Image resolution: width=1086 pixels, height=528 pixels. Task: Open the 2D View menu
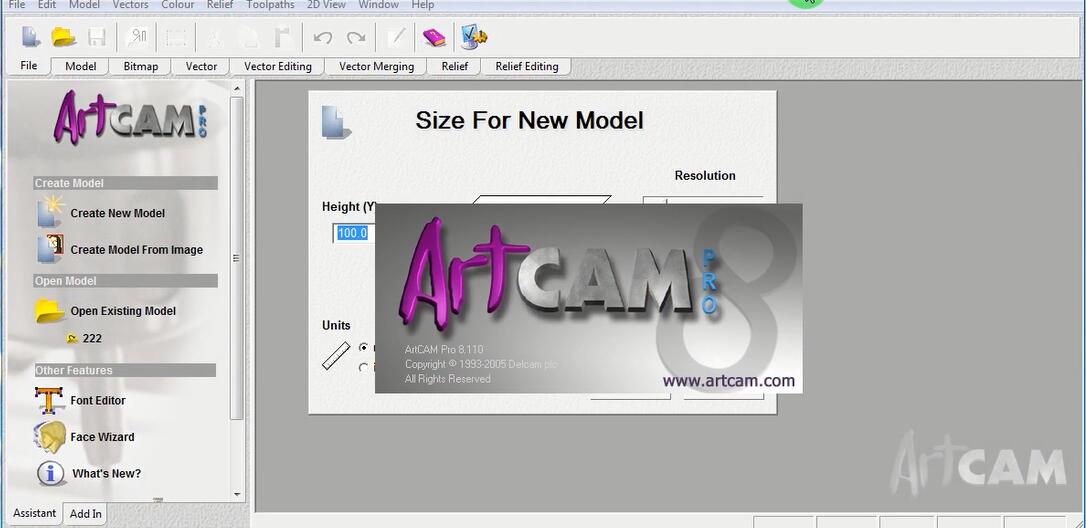click(x=326, y=5)
